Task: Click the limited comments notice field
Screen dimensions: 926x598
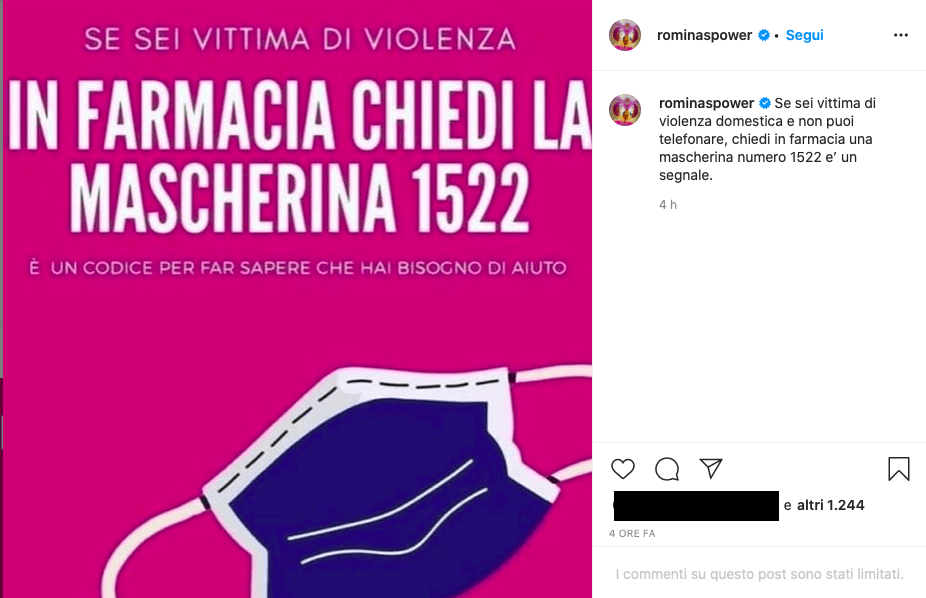Action: tap(759, 573)
